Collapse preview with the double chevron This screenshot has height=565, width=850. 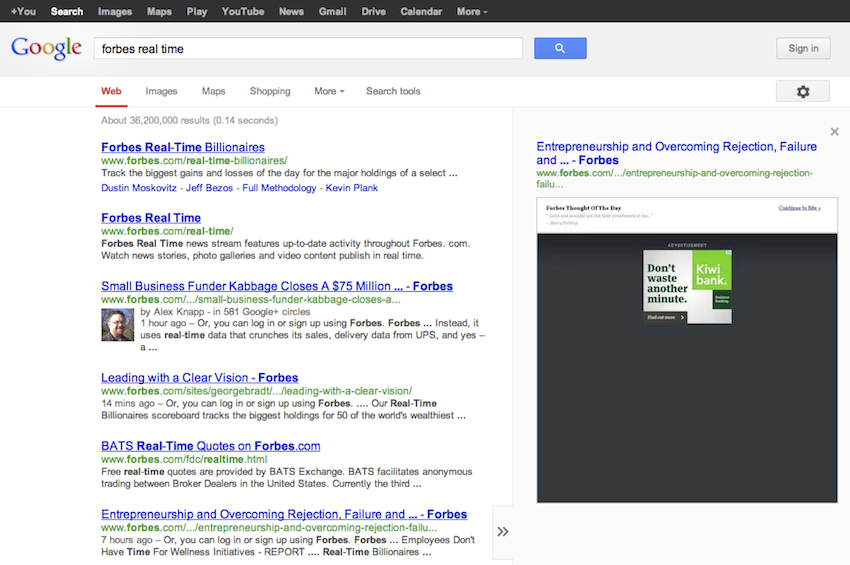[503, 531]
